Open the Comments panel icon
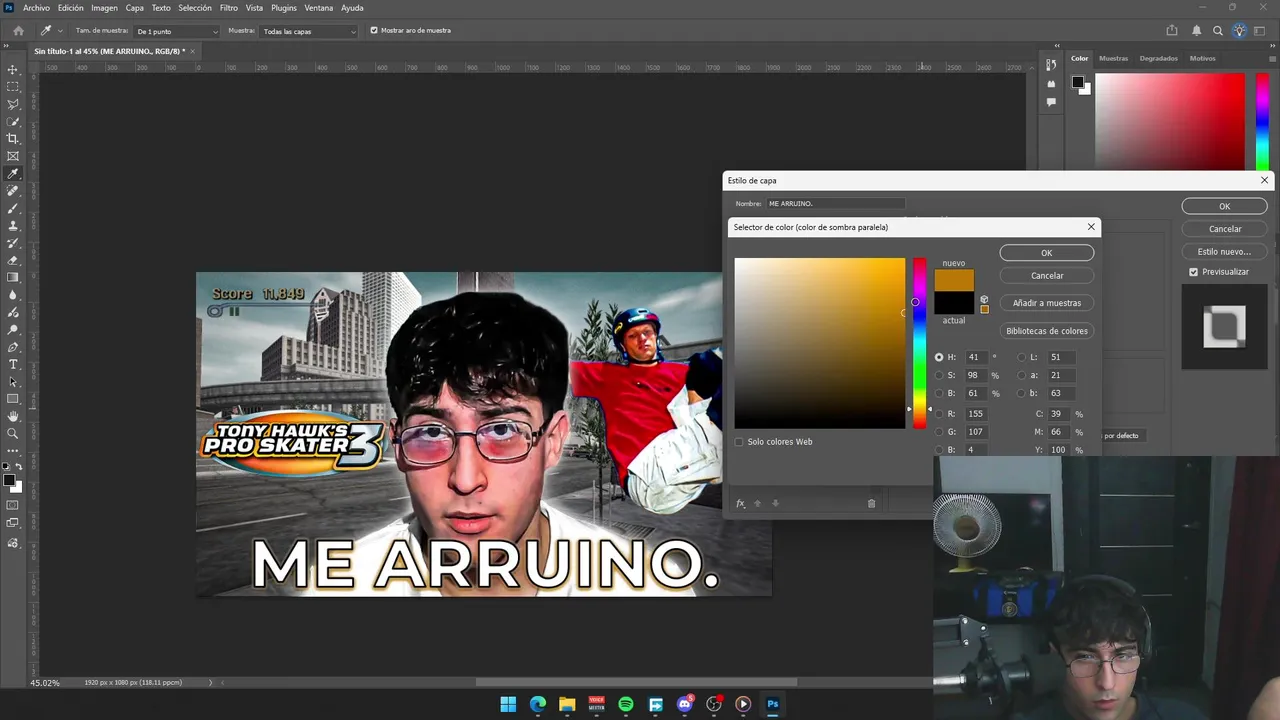 1051,102
